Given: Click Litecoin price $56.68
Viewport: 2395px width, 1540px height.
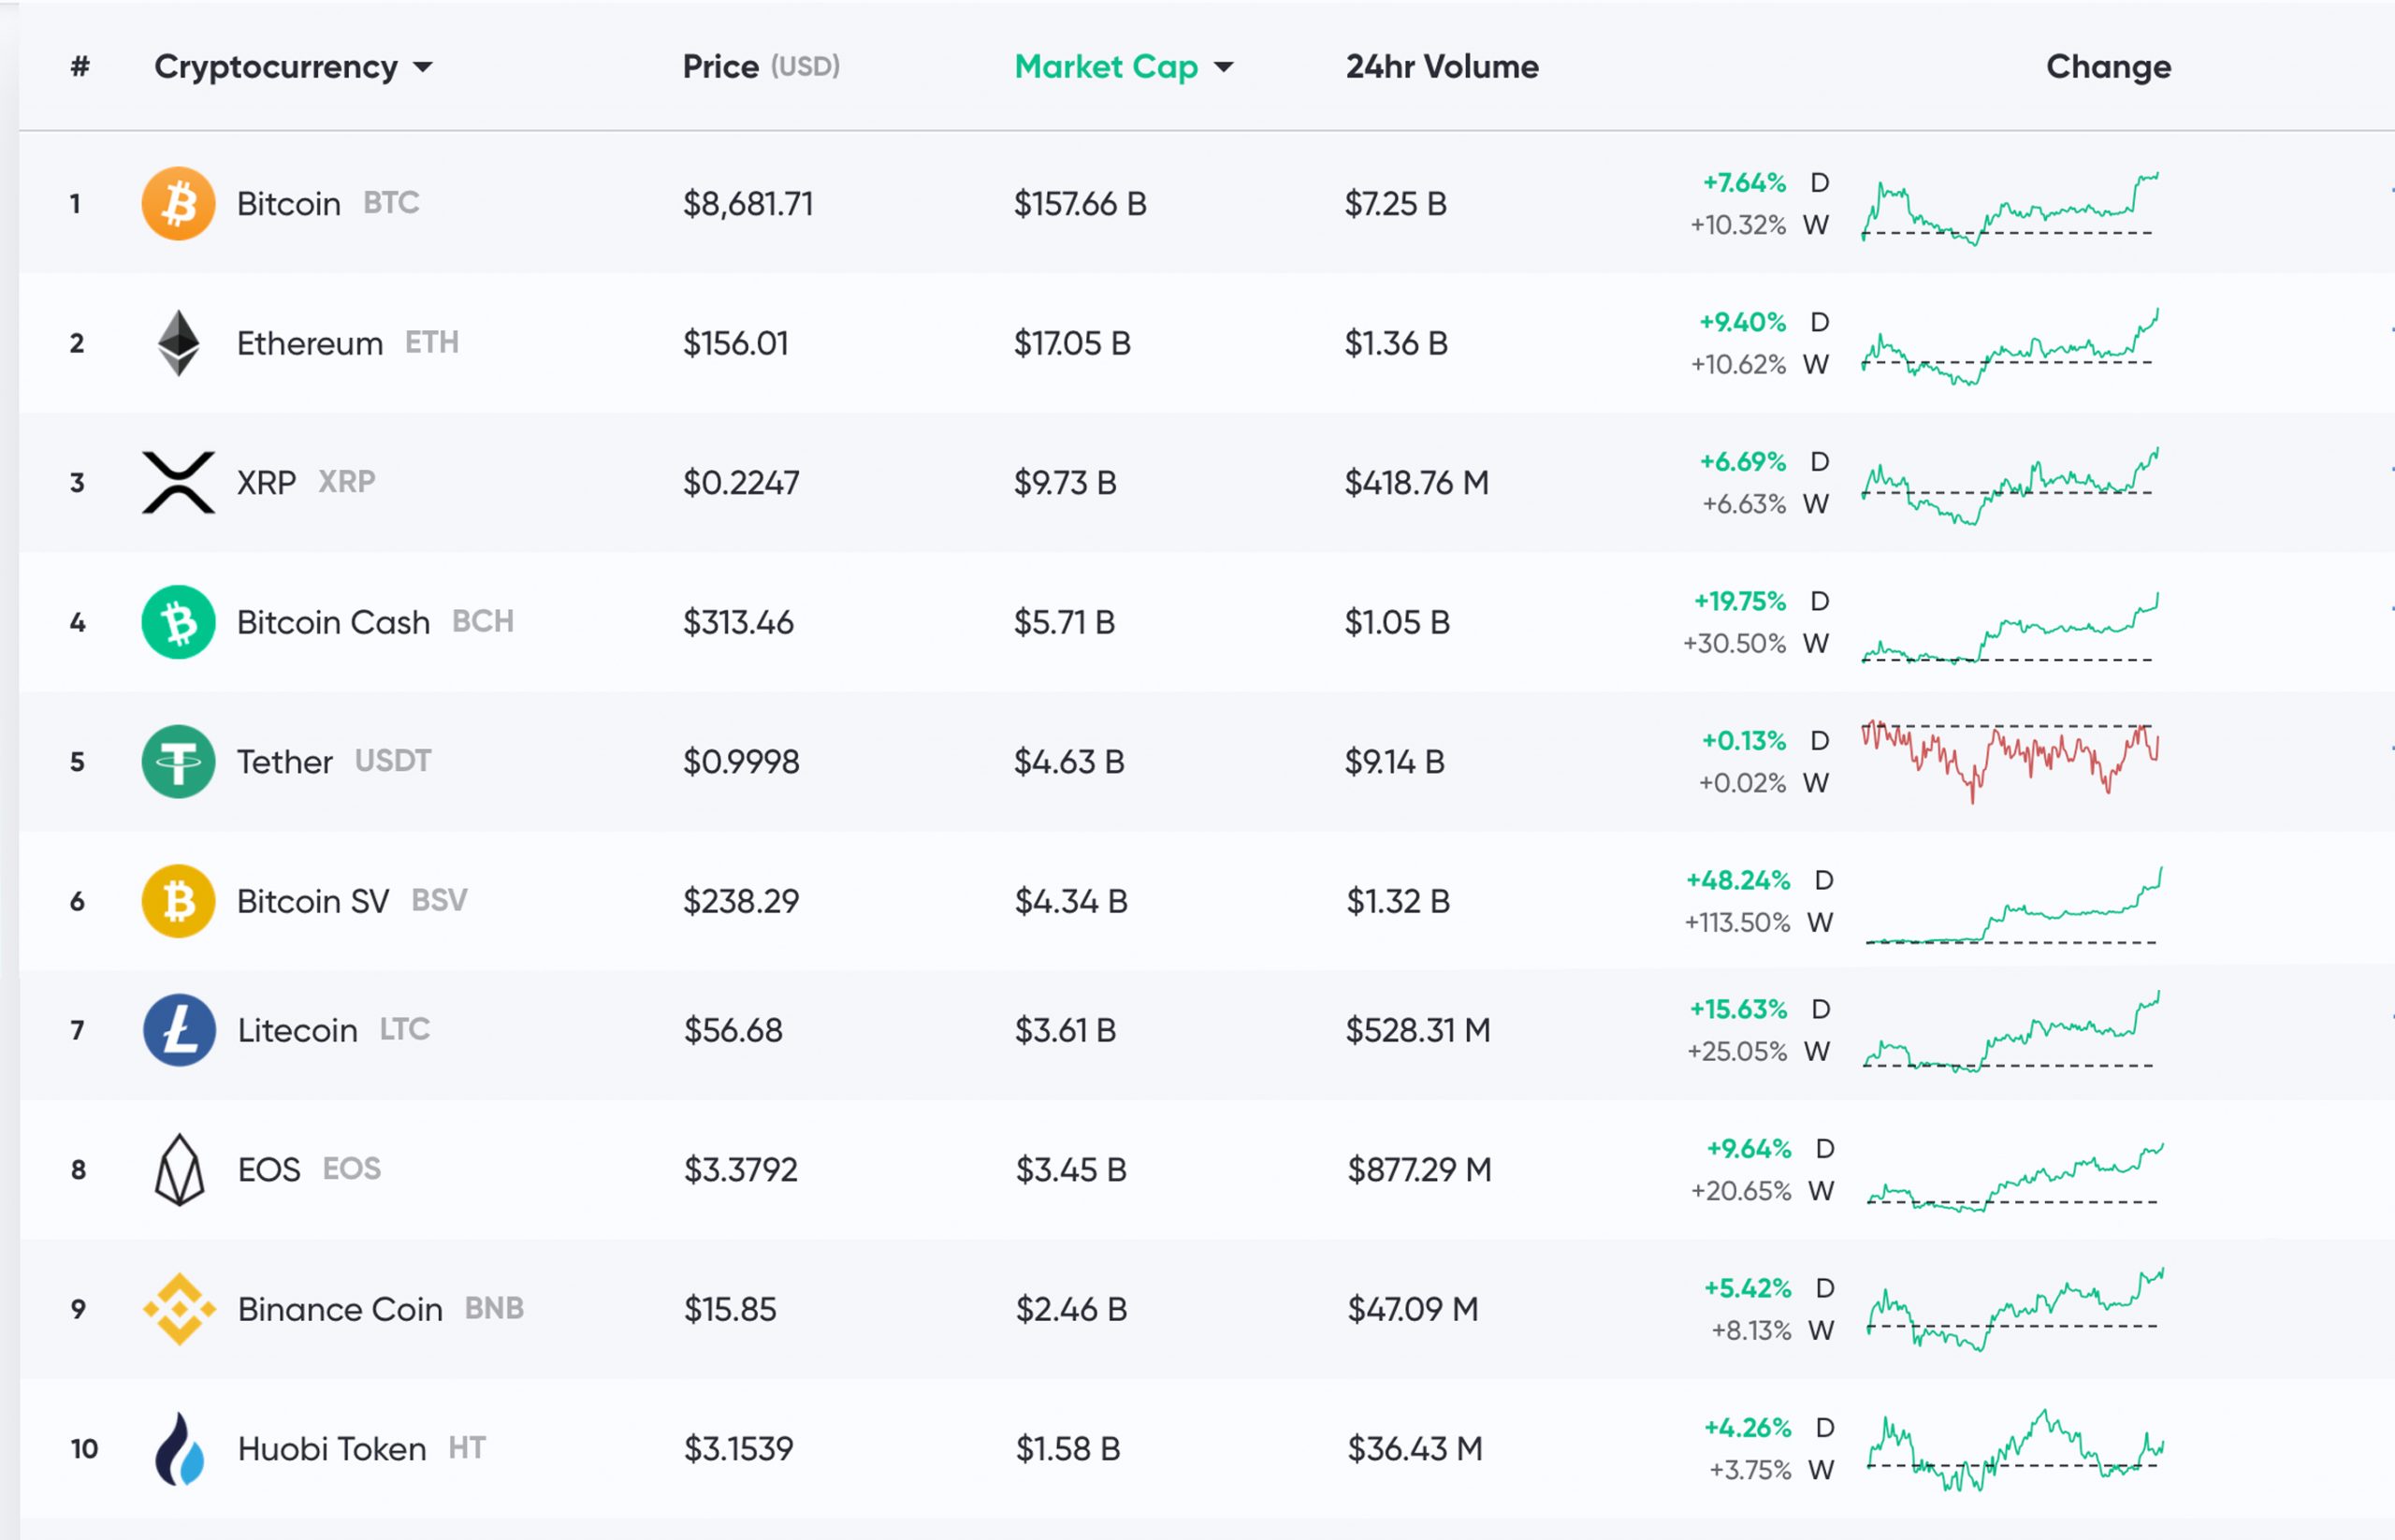Looking at the screenshot, I should coord(733,1030).
